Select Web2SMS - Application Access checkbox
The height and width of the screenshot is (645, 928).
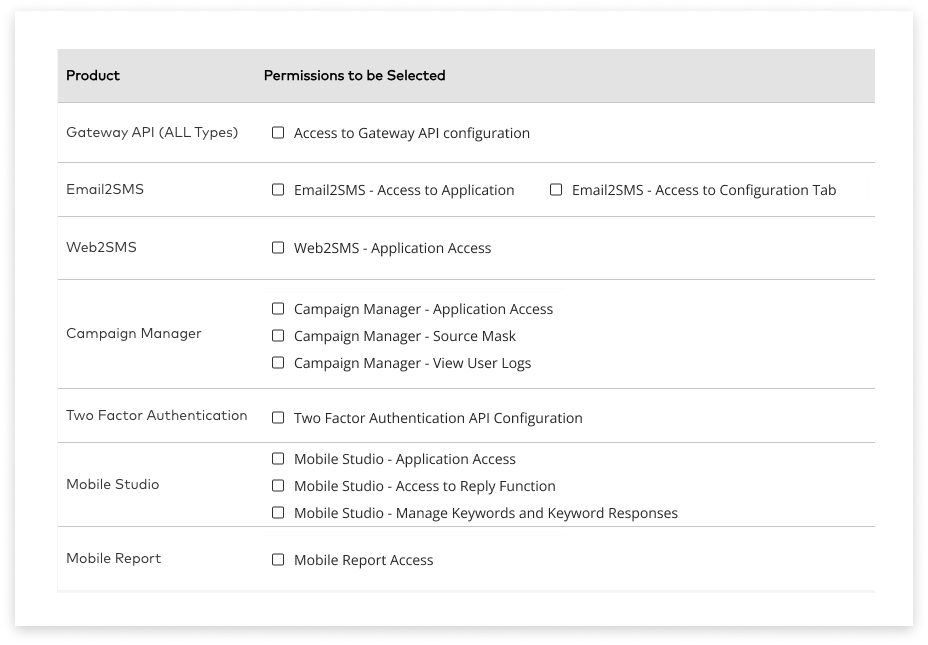pyautogui.click(x=278, y=248)
